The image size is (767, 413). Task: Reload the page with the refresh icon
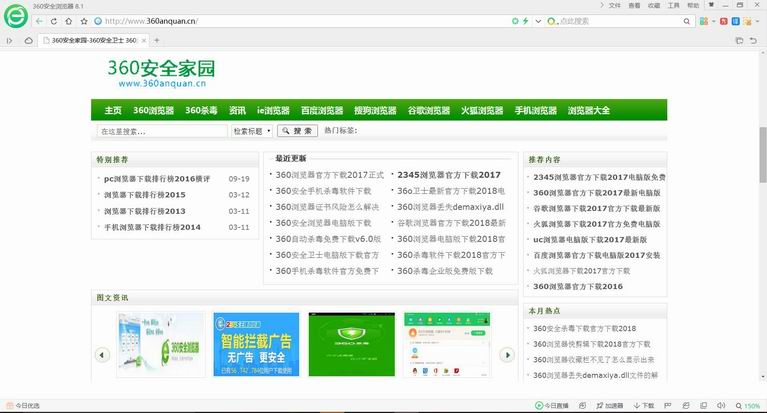54,21
